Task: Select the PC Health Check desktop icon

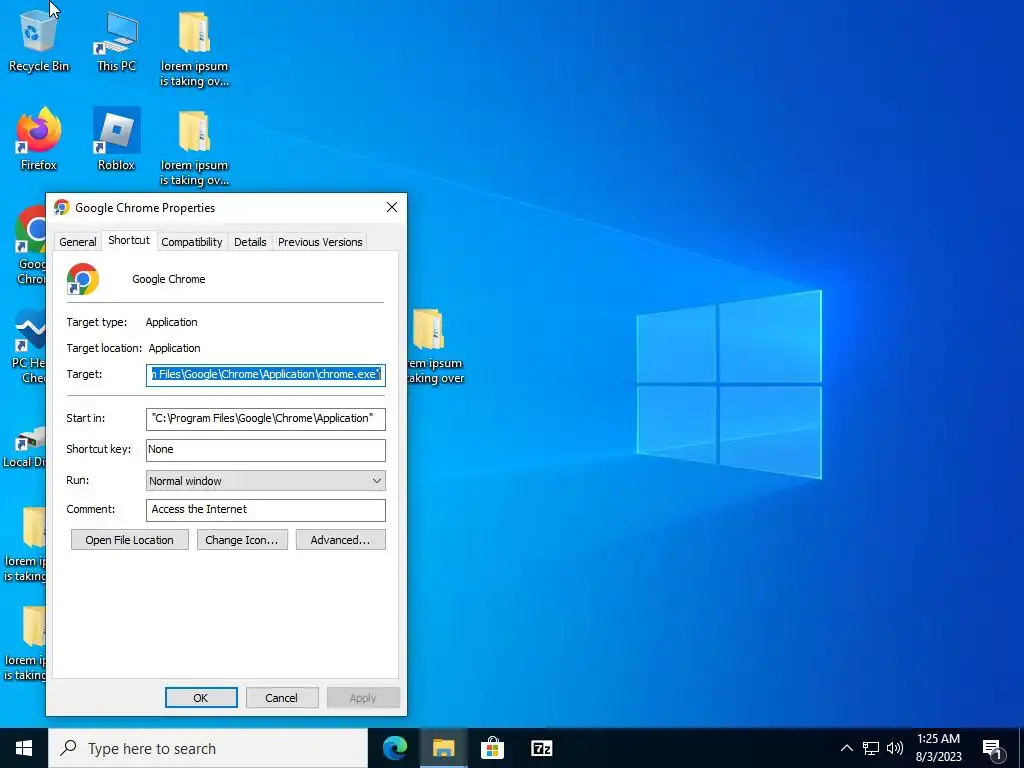Action: point(29,345)
